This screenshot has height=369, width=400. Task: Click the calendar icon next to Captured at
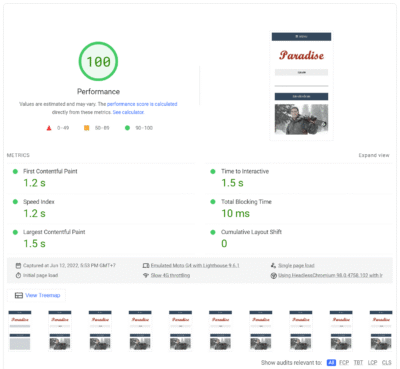point(18,266)
